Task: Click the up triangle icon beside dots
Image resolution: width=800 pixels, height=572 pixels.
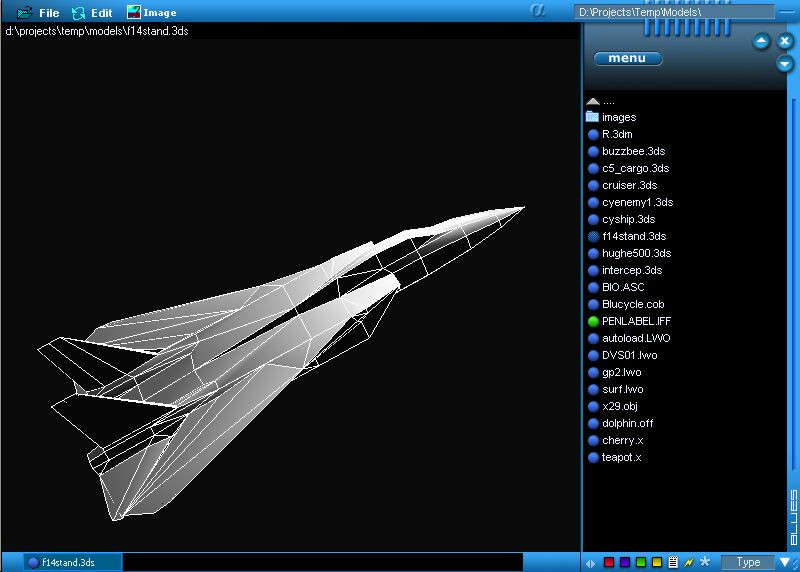Action: click(x=593, y=101)
